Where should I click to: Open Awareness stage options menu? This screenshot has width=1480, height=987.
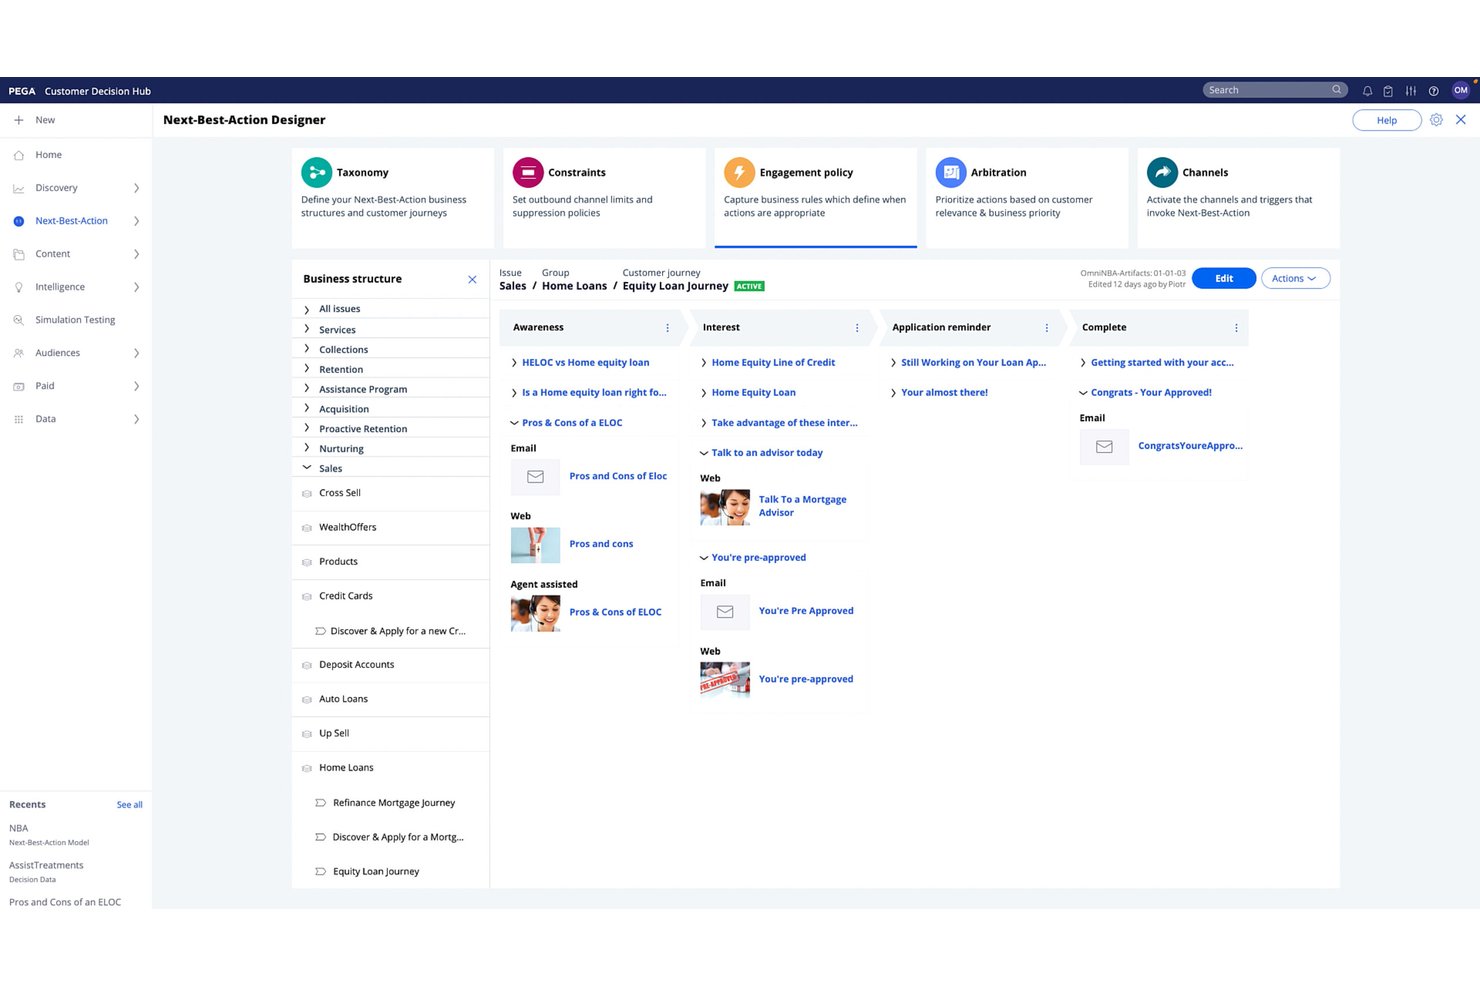point(668,328)
